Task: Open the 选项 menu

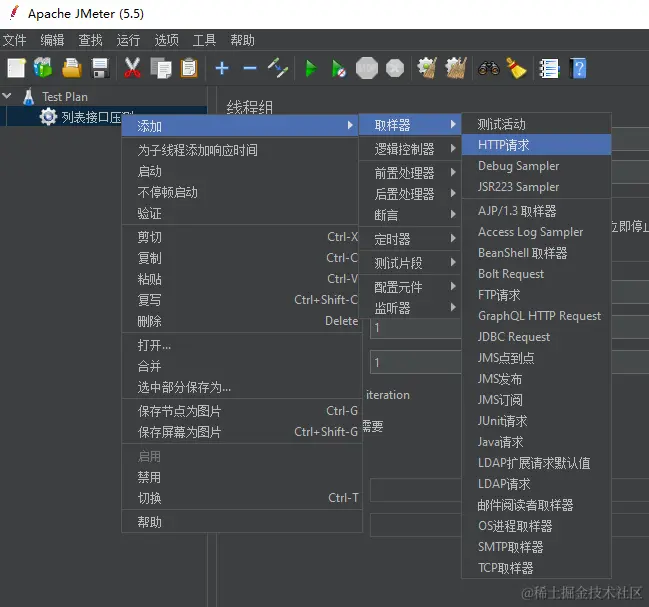Action: coord(166,40)
